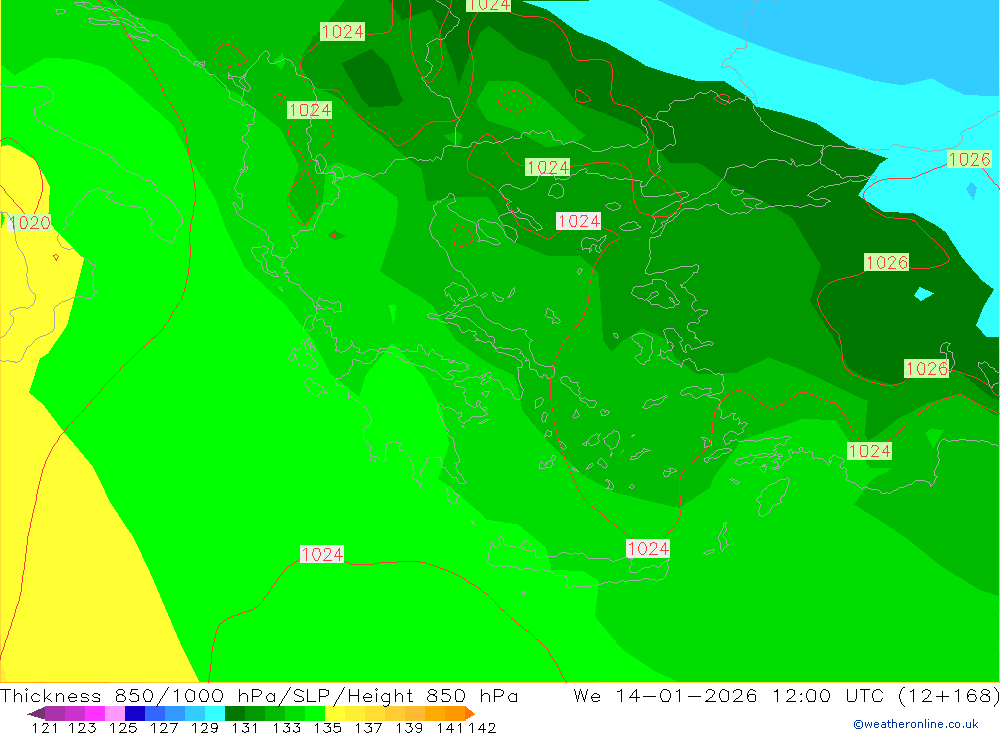Click legend value "139"
The height and width of the screenshot is (733, 1000).
click(x=409, y=727)
